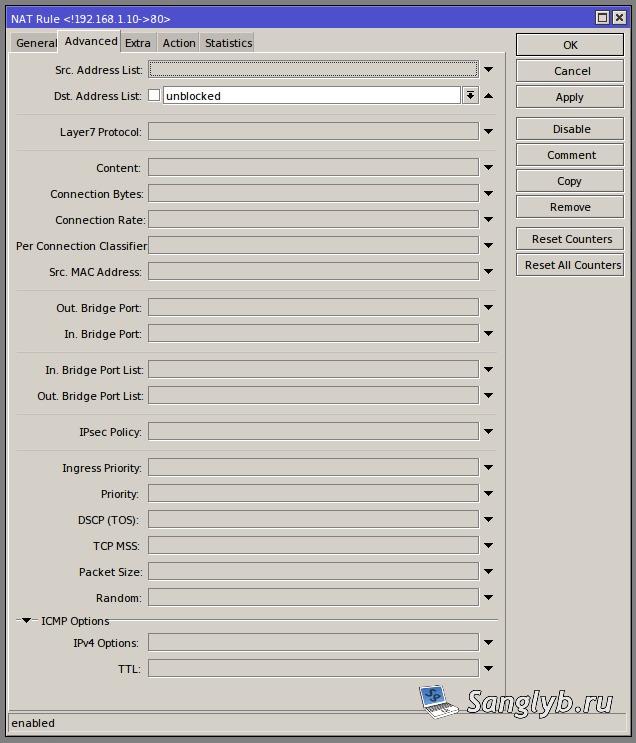Screen dimensions: 636x743
Task: Expand the Connection Bytes field
Action: (489, 193)
